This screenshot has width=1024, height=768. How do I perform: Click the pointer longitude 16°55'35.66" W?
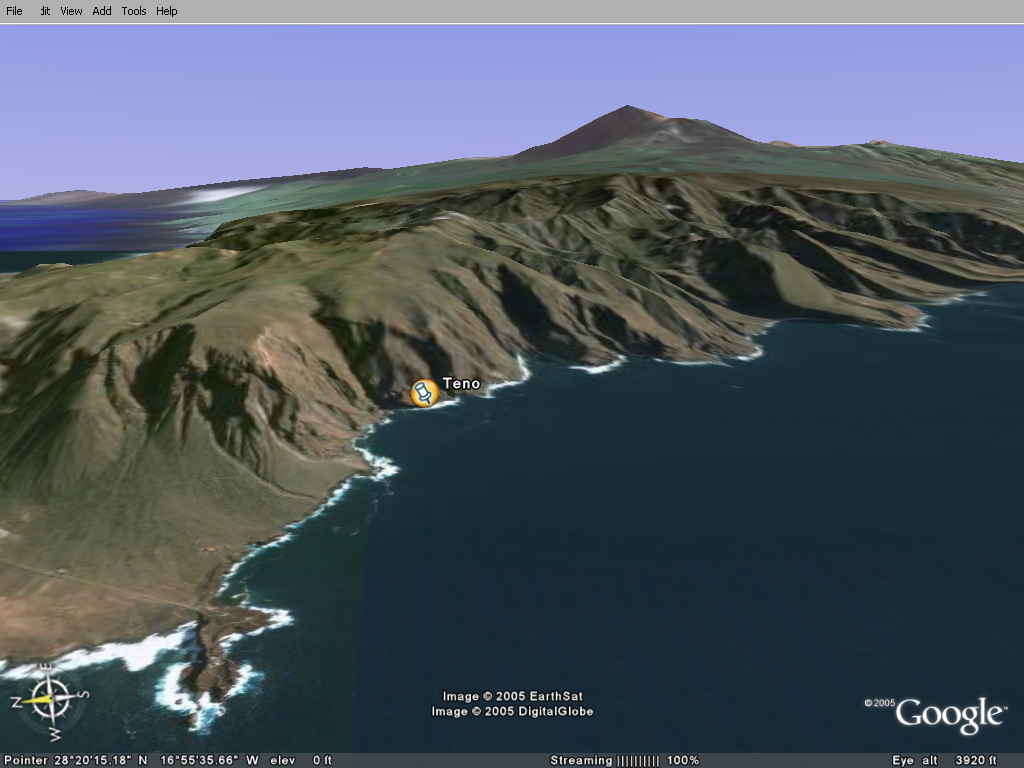(210, 760)
